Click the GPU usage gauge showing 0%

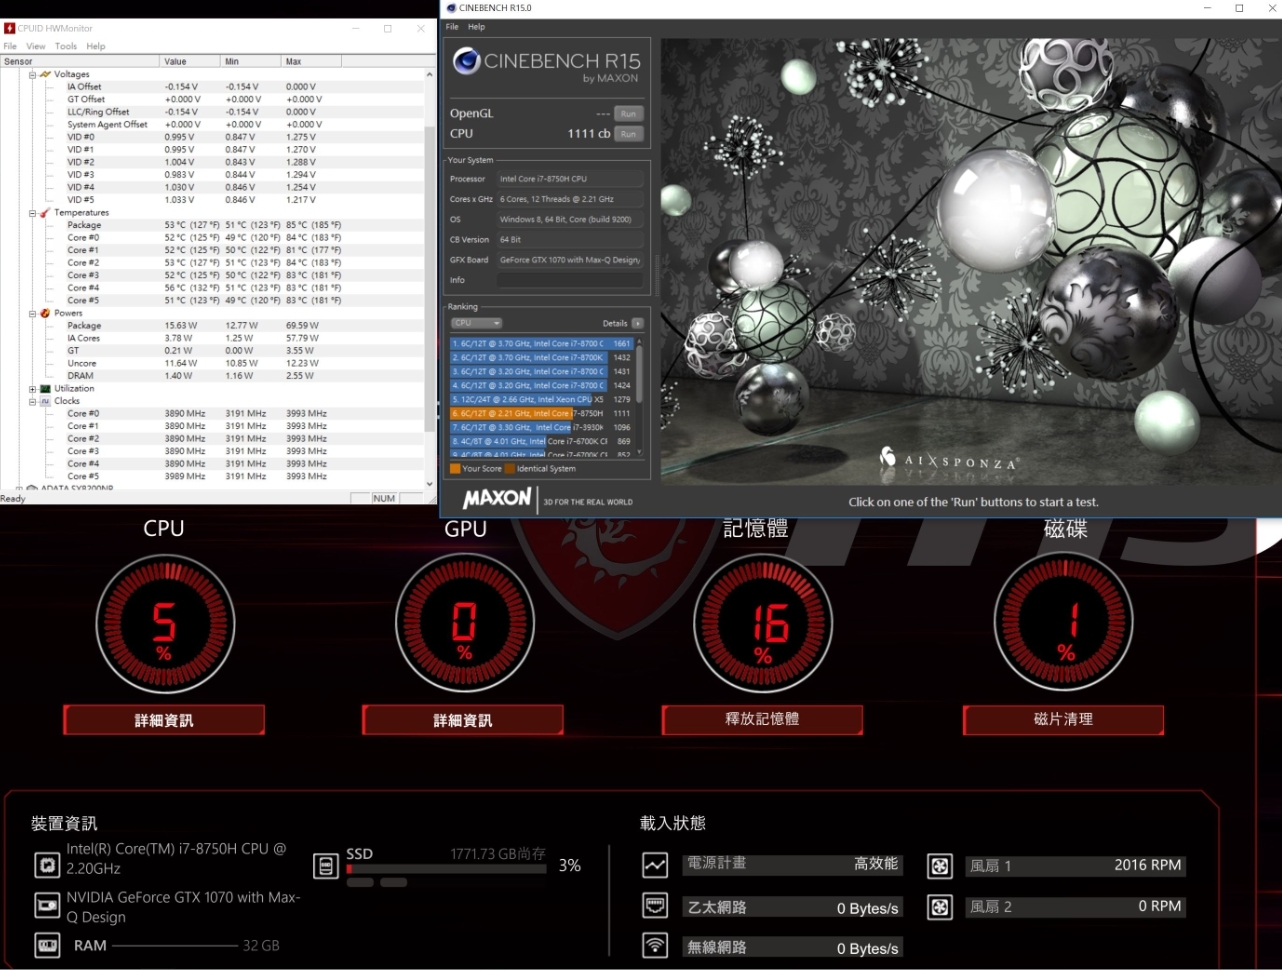pyautogui.click(x=465, y=624)
